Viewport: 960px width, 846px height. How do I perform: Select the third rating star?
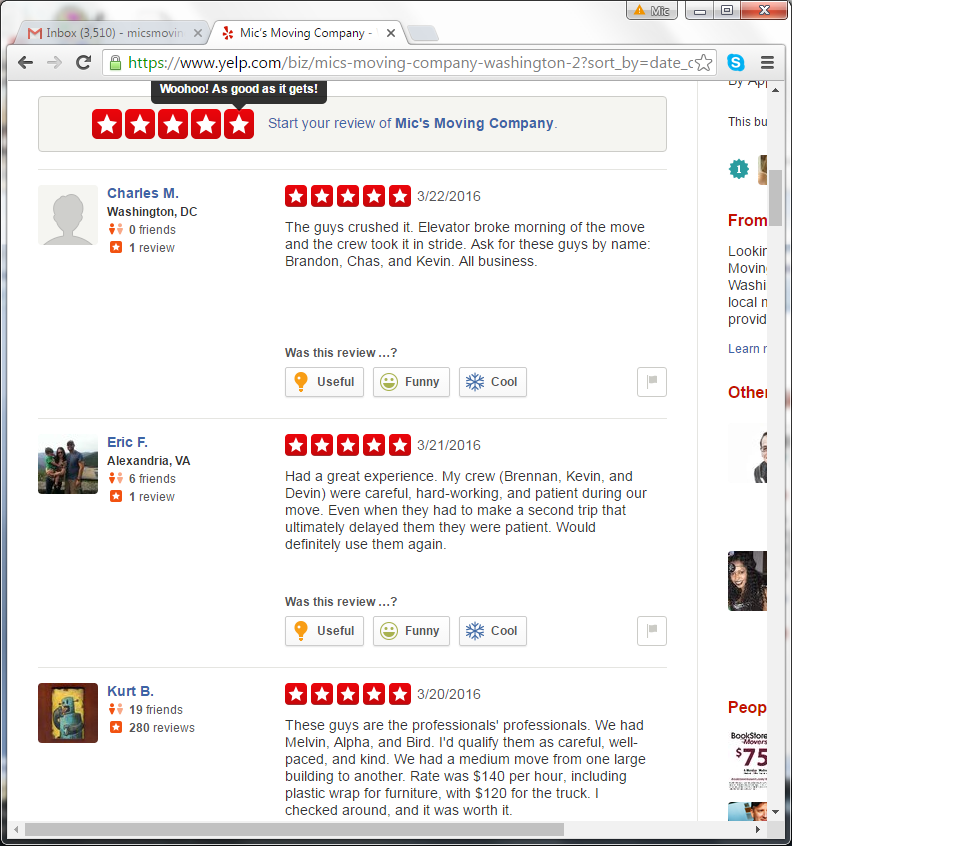coord(173,124)
